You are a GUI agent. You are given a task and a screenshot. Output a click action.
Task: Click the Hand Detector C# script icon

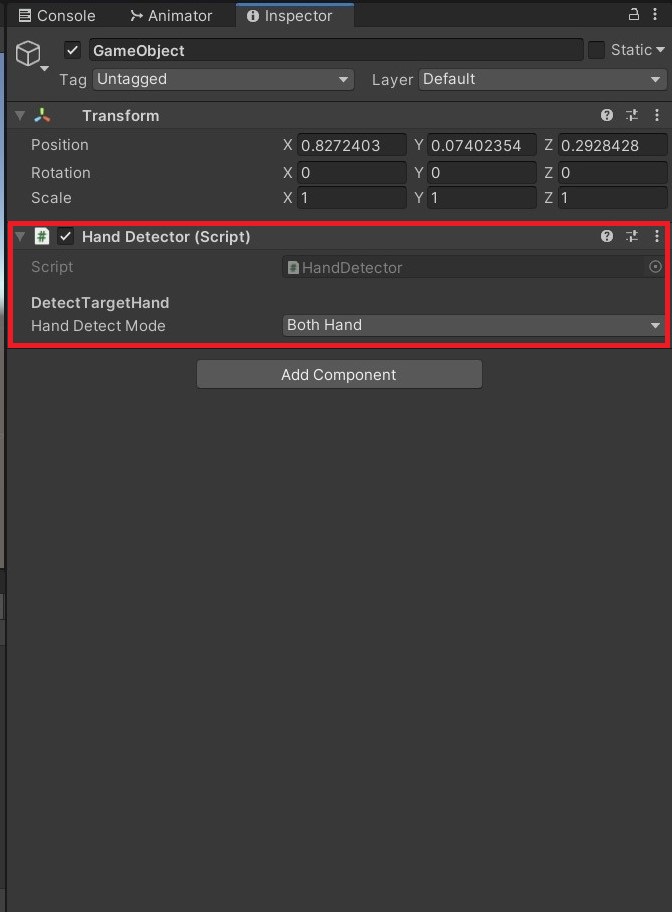point(42,236)
